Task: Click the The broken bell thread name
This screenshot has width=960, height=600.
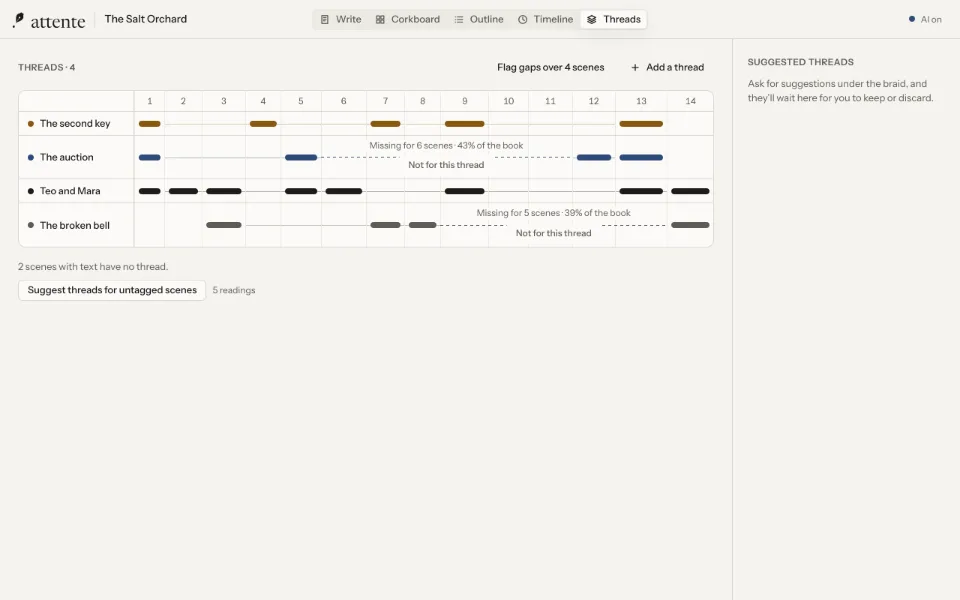Action: (75, 225)
